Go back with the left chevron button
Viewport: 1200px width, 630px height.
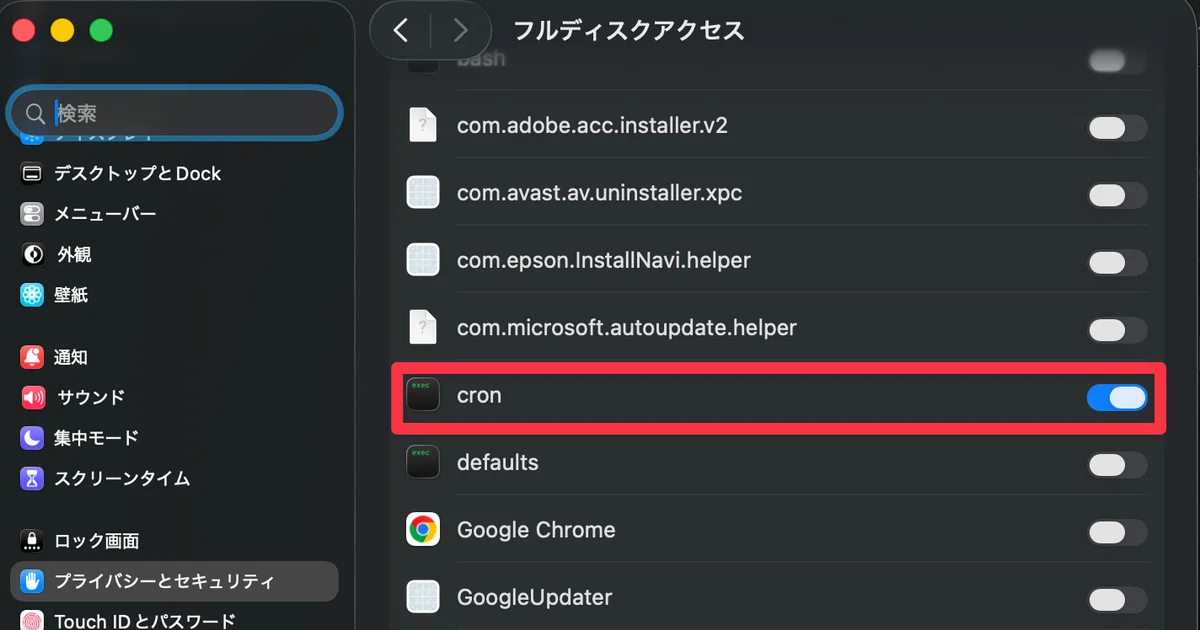(401, 30)
